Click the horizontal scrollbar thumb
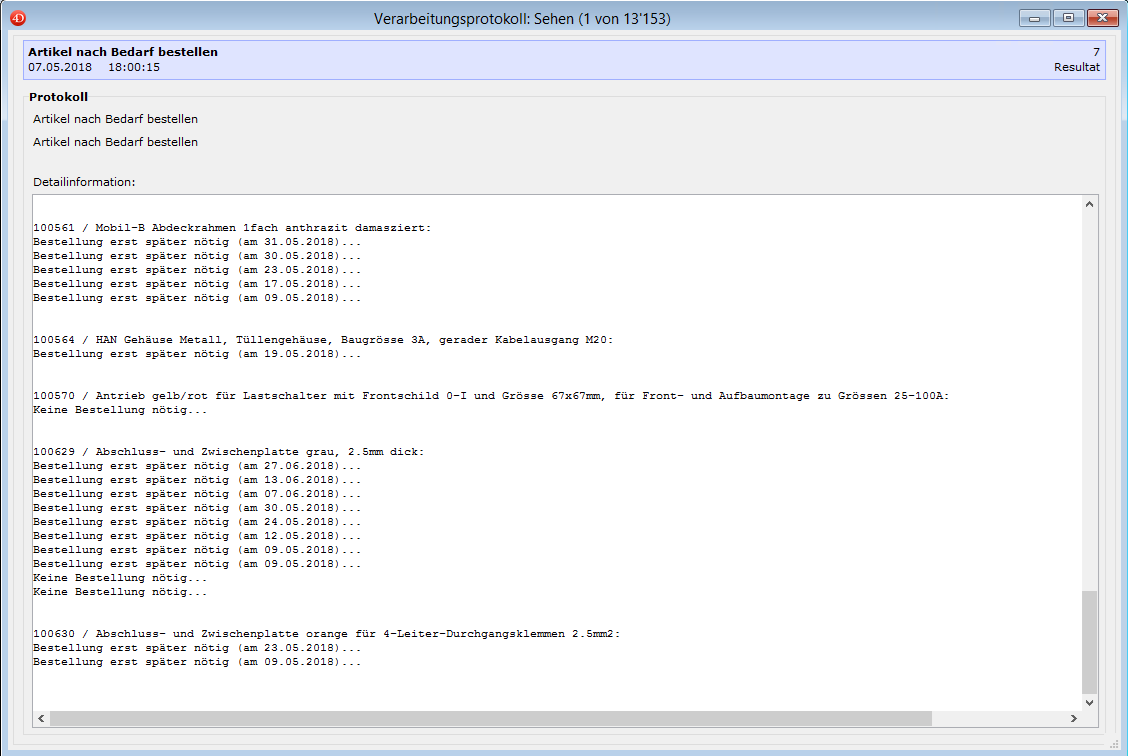 [x=490, y=718]
